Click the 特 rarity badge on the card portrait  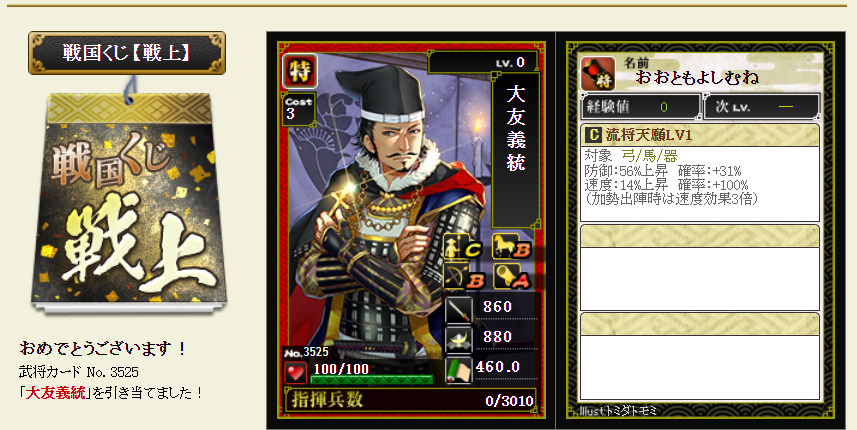point(300,71)
